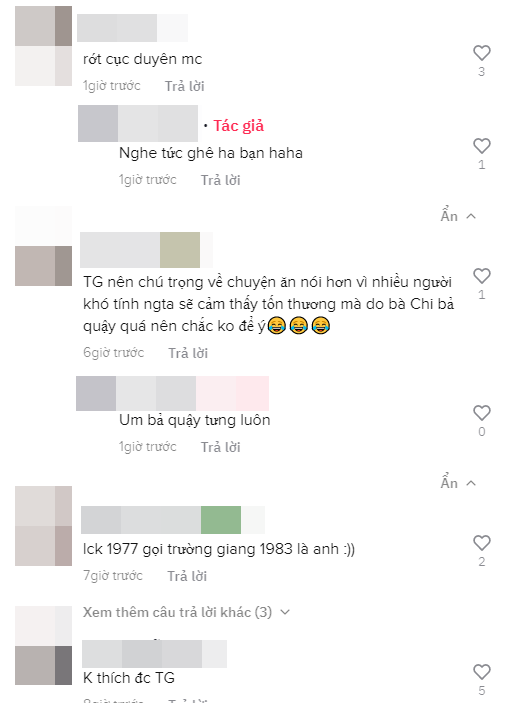
Task: Like the "K thích đc TG" comment
Action: (481, 672)
